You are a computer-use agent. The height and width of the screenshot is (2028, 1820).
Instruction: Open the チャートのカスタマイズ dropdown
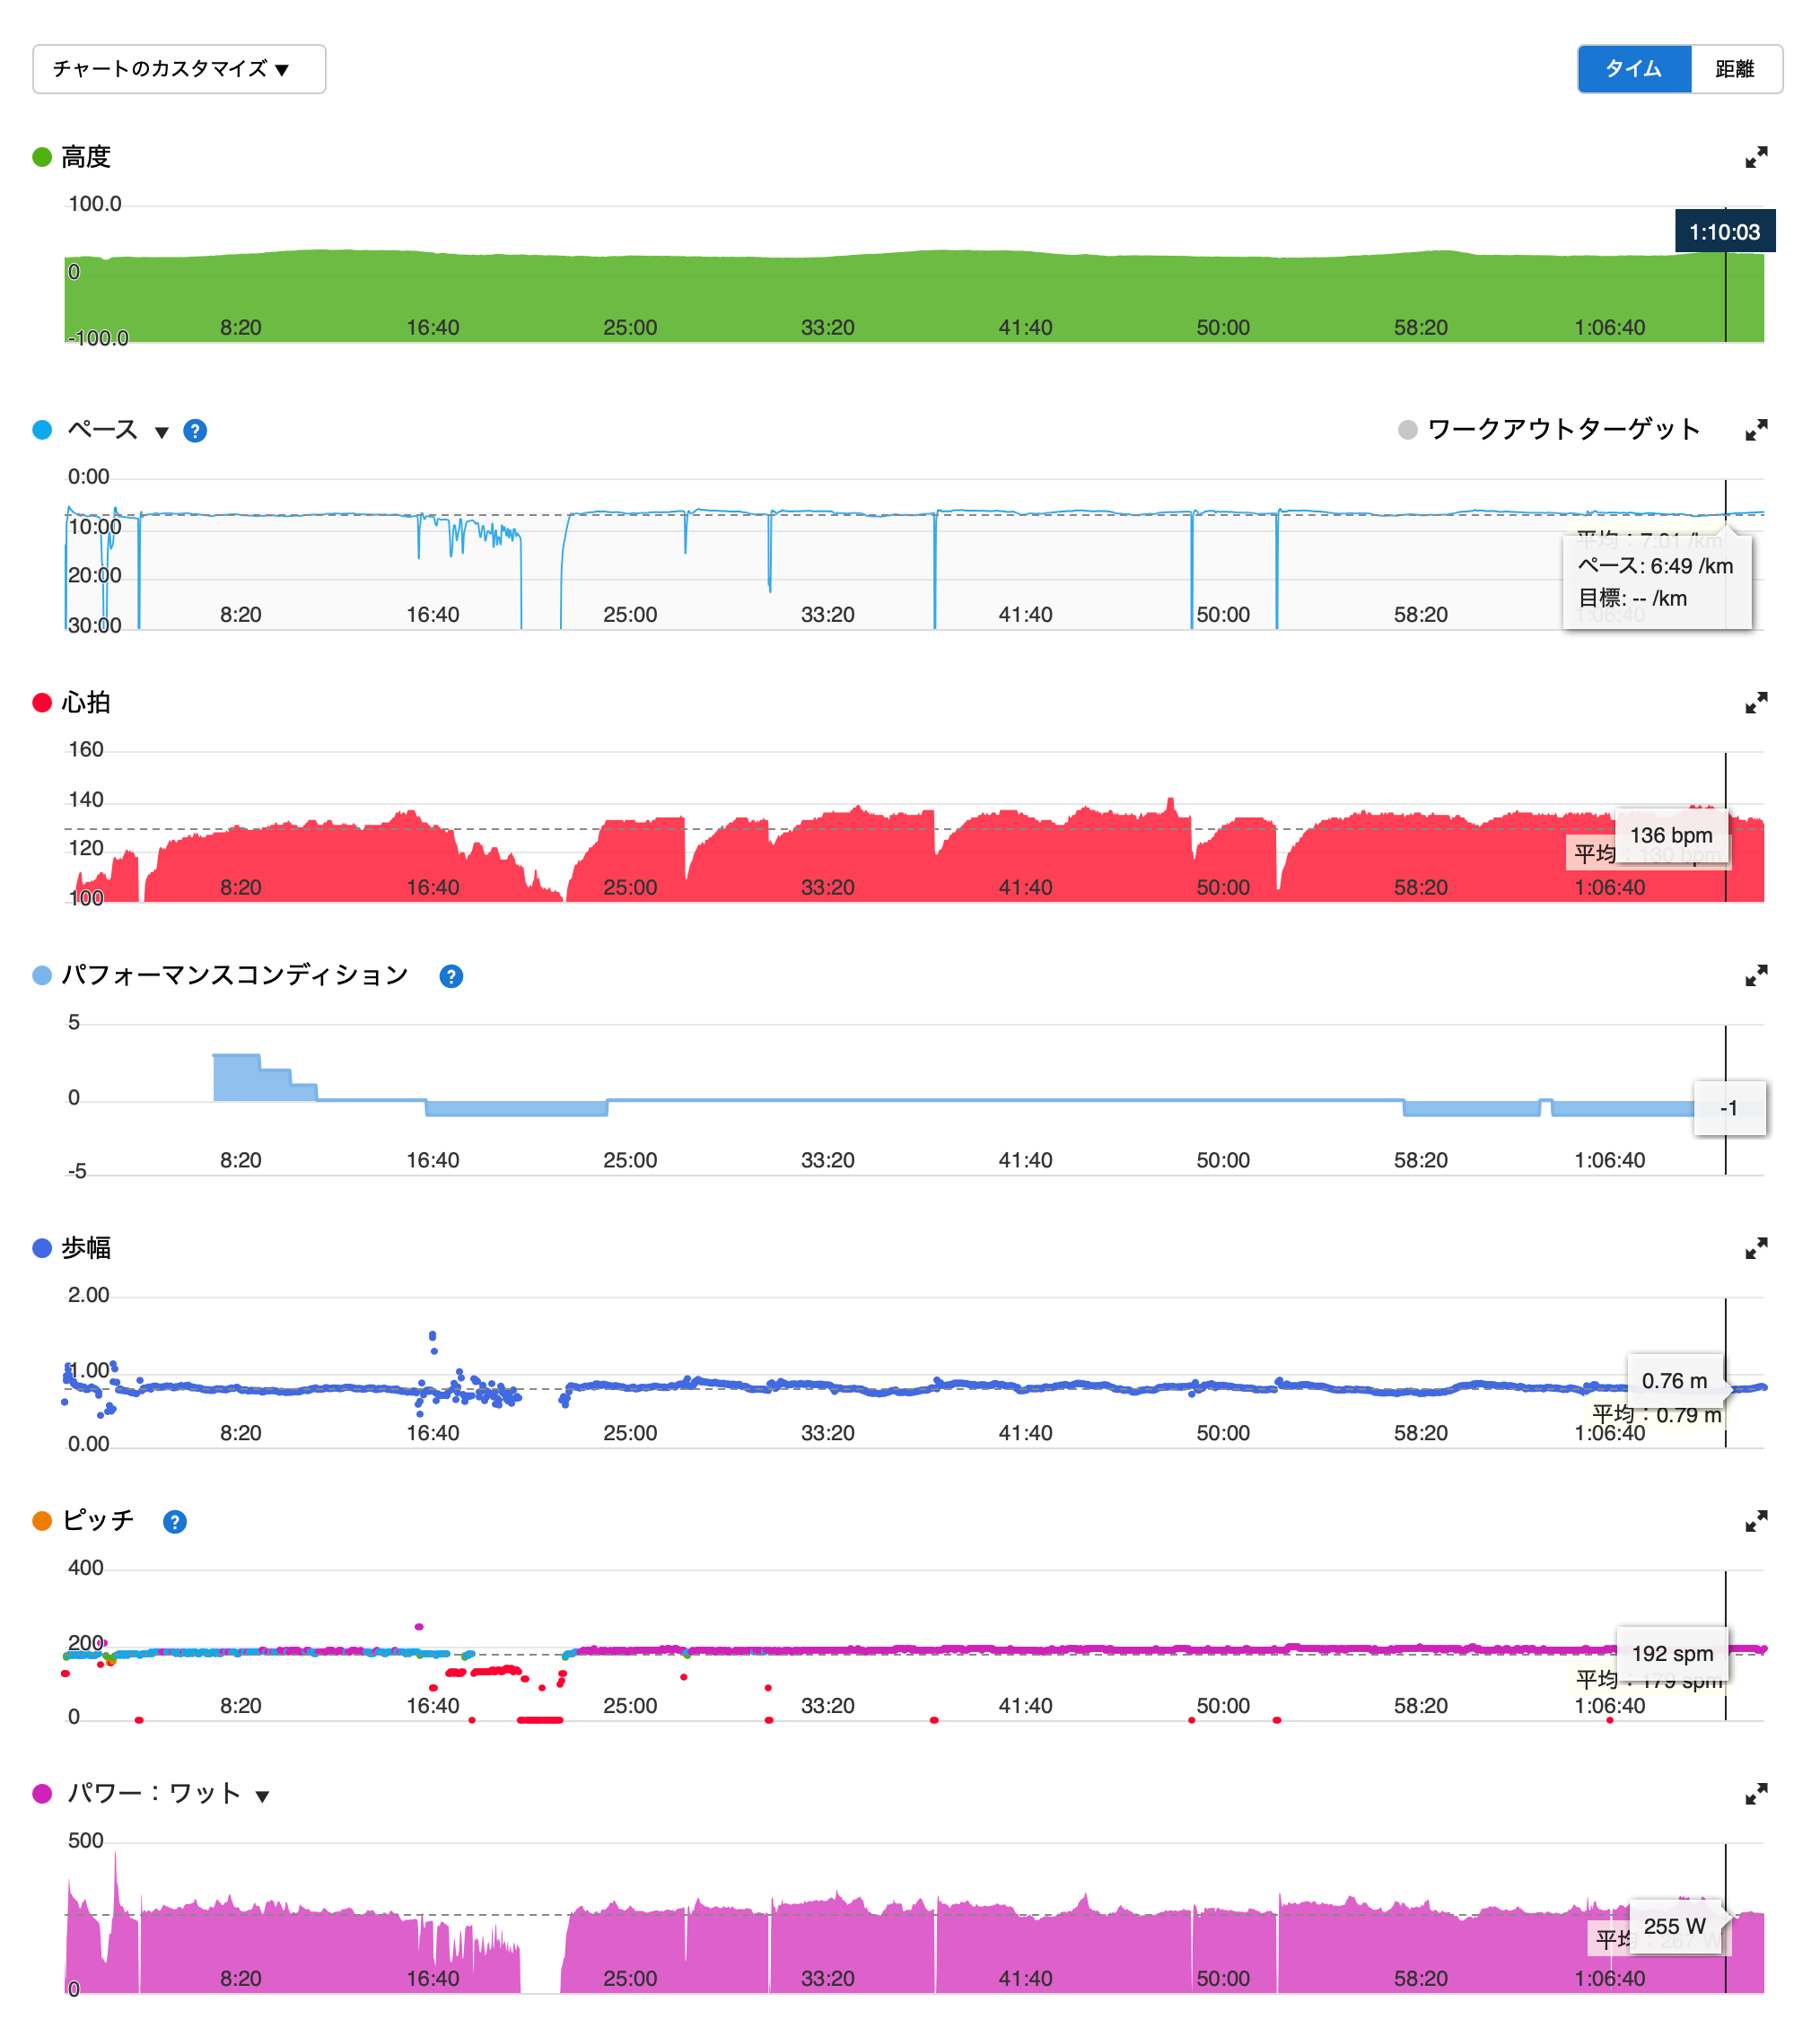179,69
